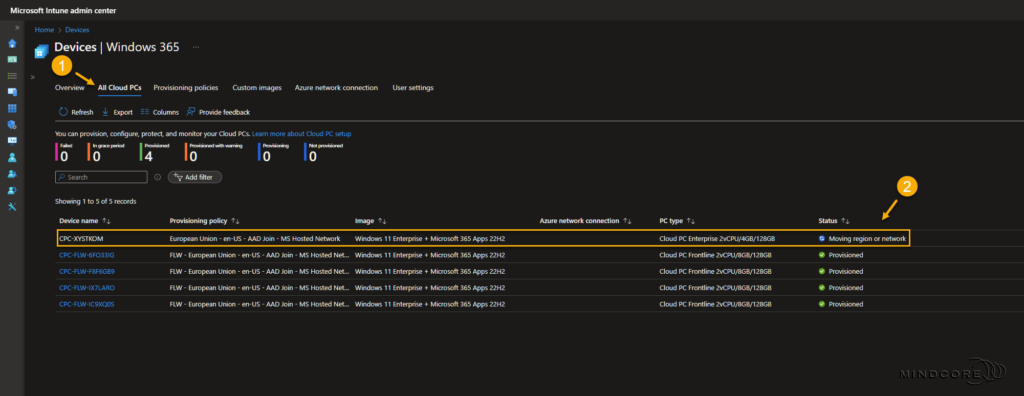Go to Devices breadcrumb link
Viewport: 1024px width, 396px height.
(77, 30)
